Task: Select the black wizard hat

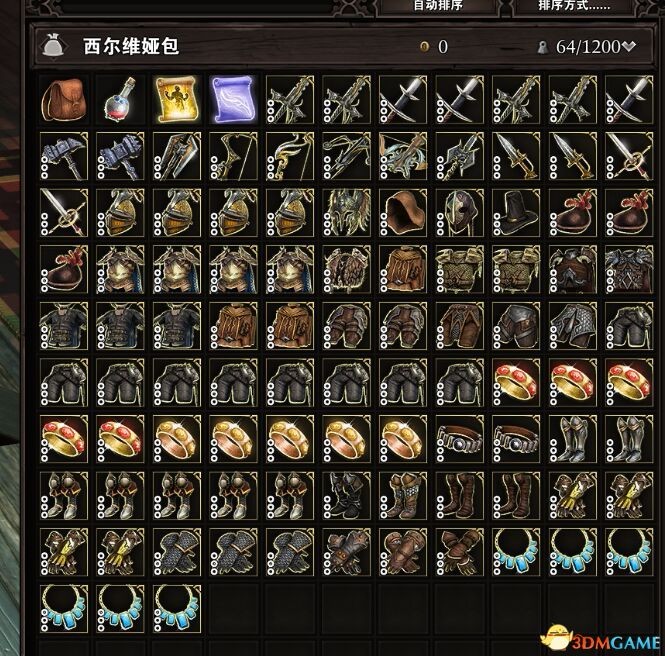Action: 516,212
